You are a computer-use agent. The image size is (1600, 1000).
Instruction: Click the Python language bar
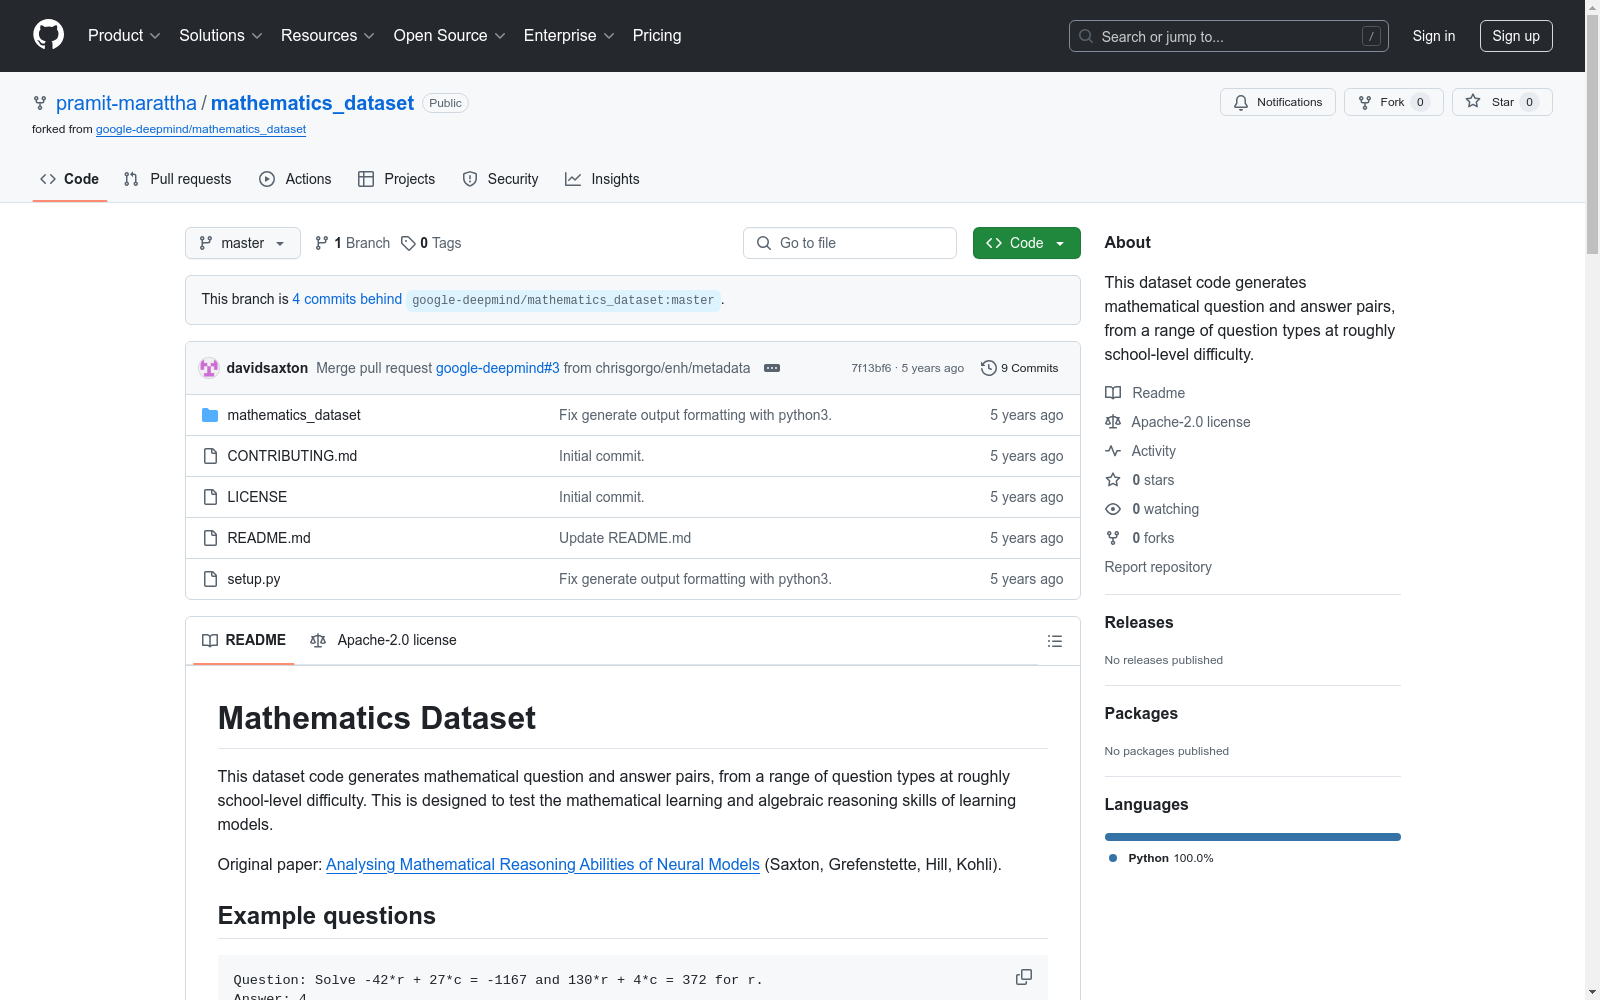click(x=1252, y=837)
